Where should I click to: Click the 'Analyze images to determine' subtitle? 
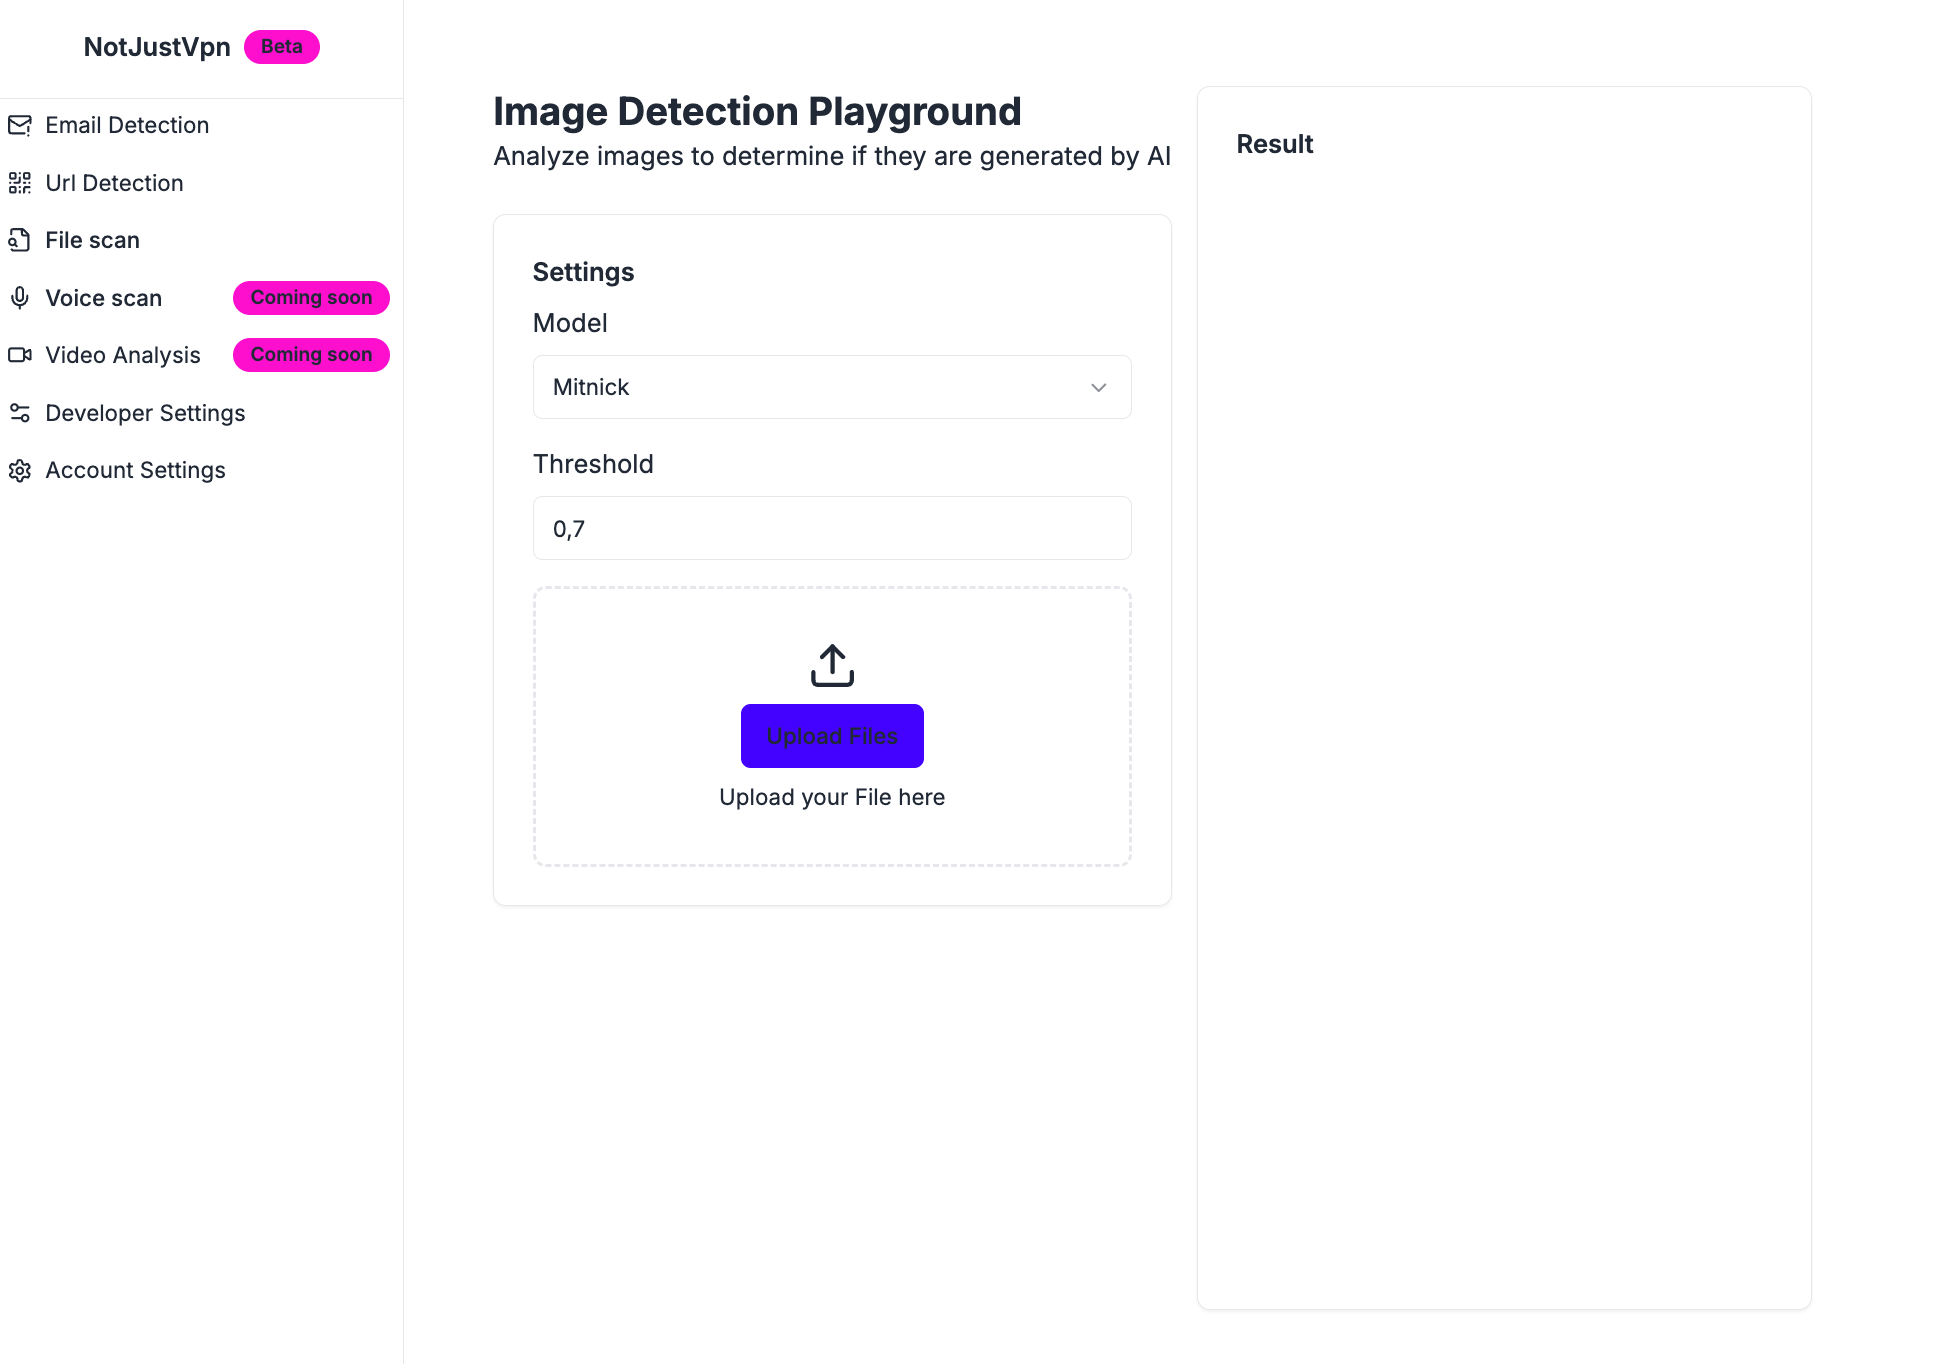click(832, 156)
